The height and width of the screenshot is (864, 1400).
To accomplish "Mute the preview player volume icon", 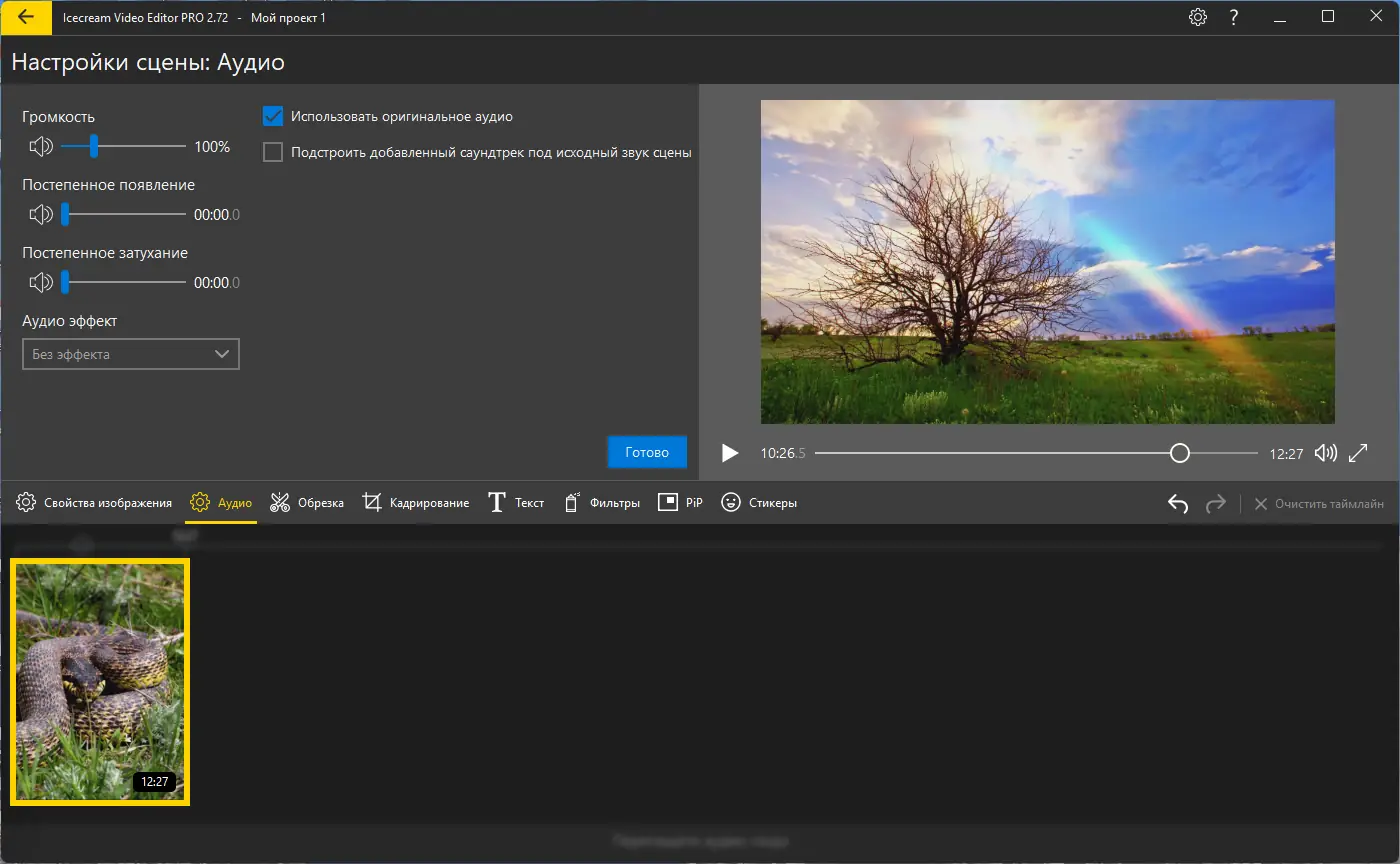I will [x=1325, y=453].
